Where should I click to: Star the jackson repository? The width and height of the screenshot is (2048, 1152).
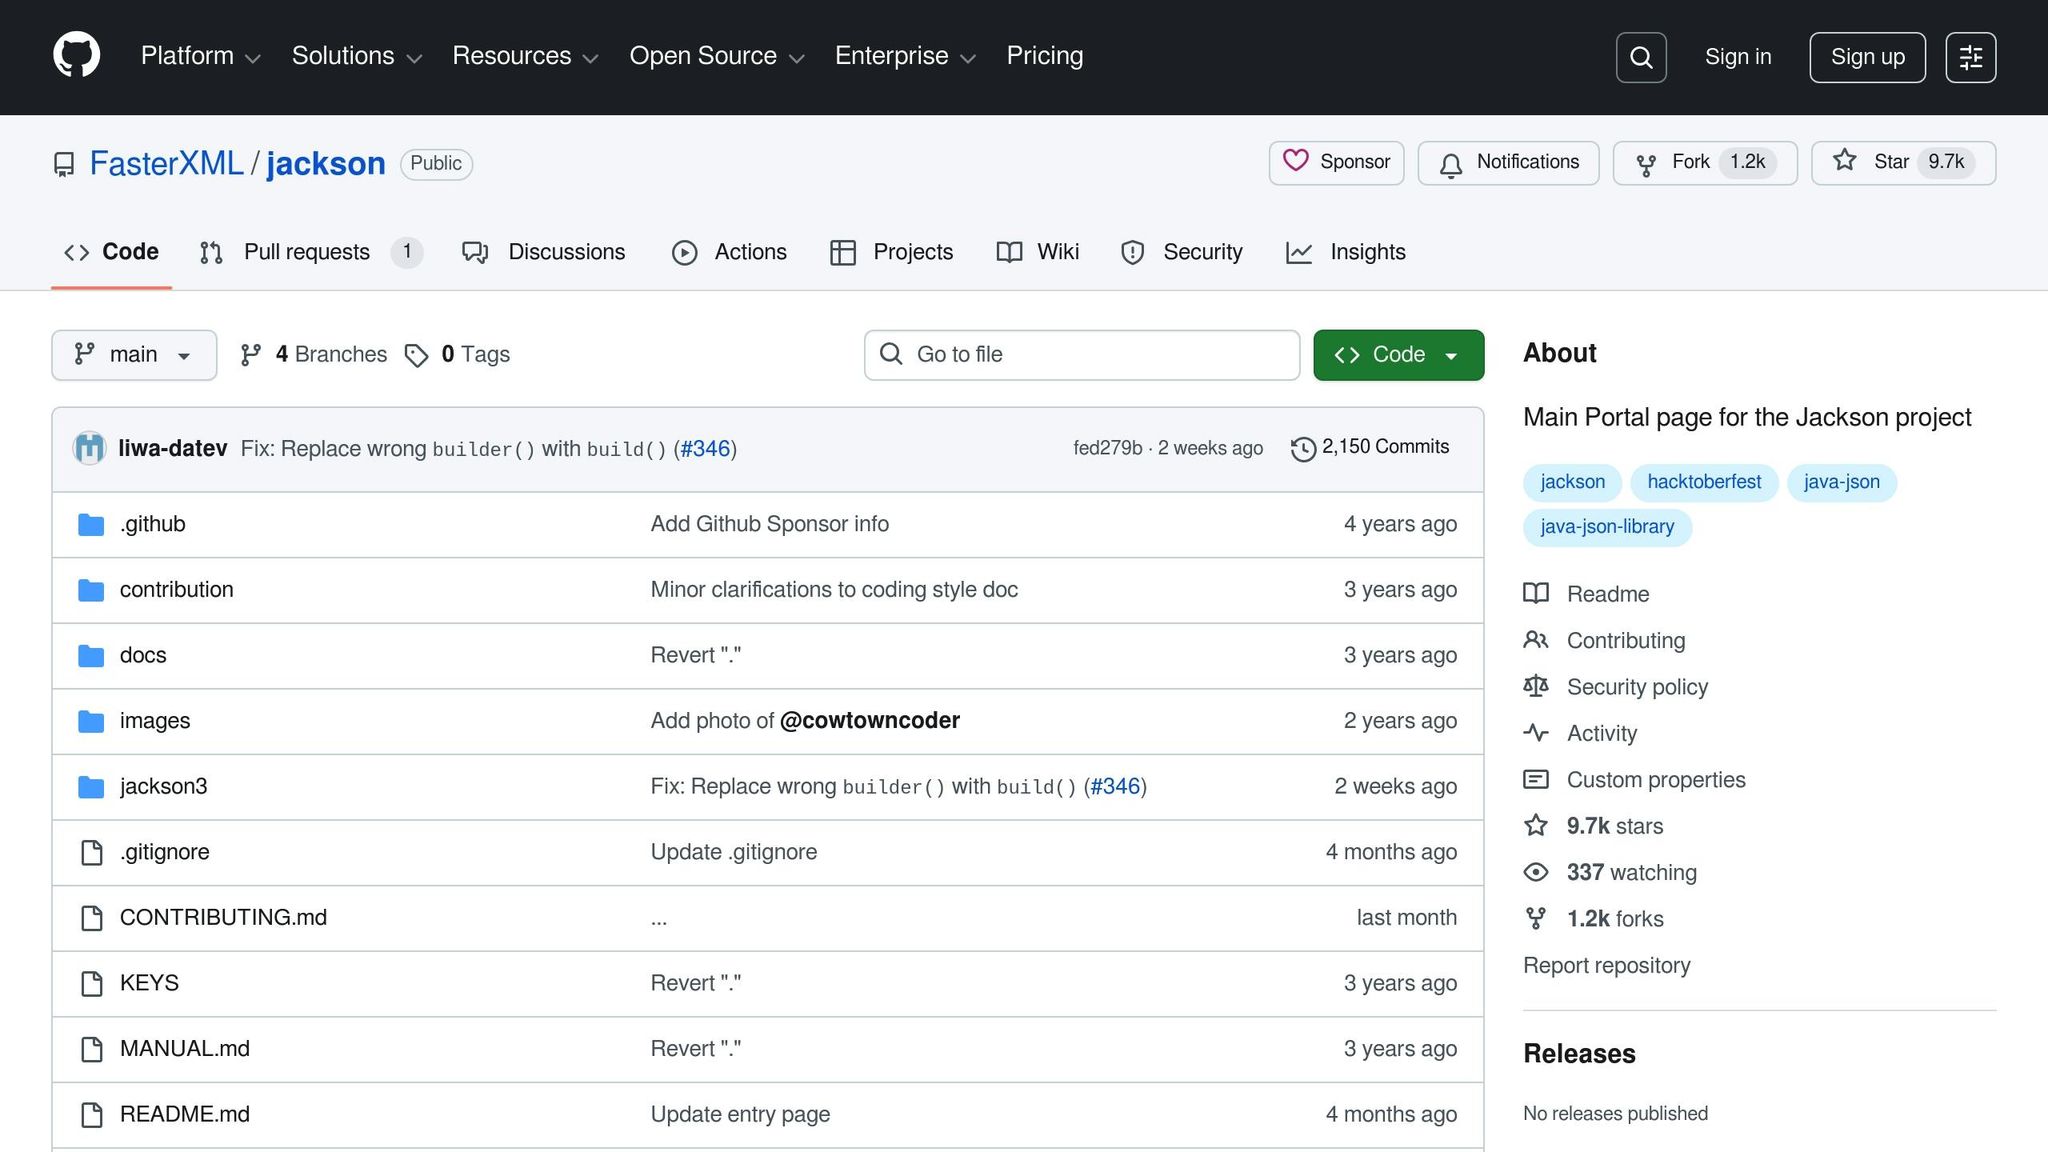pyautogui.click(x=1902, y=163)
